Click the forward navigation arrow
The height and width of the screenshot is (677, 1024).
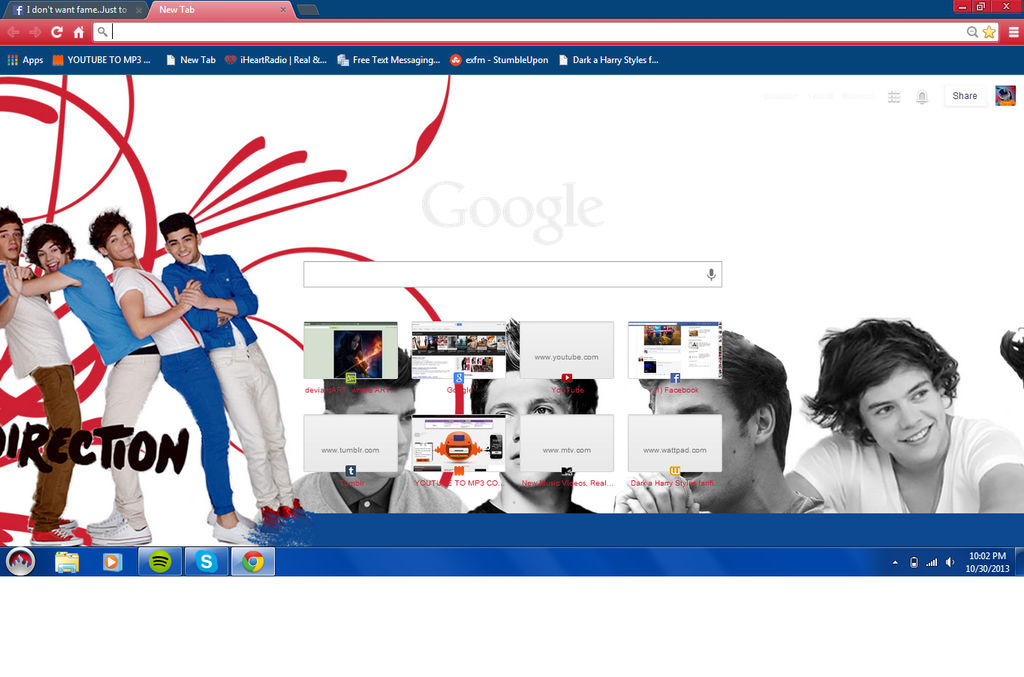pyautogui.click(x=35, y=31)
